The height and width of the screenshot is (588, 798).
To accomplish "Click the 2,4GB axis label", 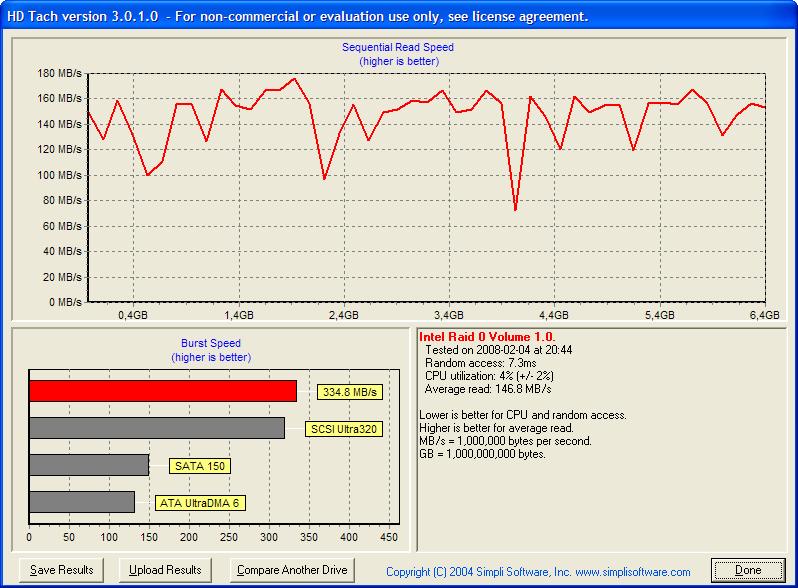I will click(344, 315).
